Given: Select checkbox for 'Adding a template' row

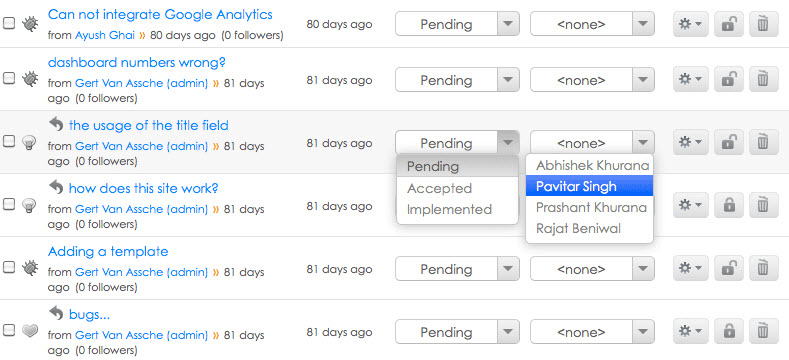Looking at the screenshot, I should point(9,267).
